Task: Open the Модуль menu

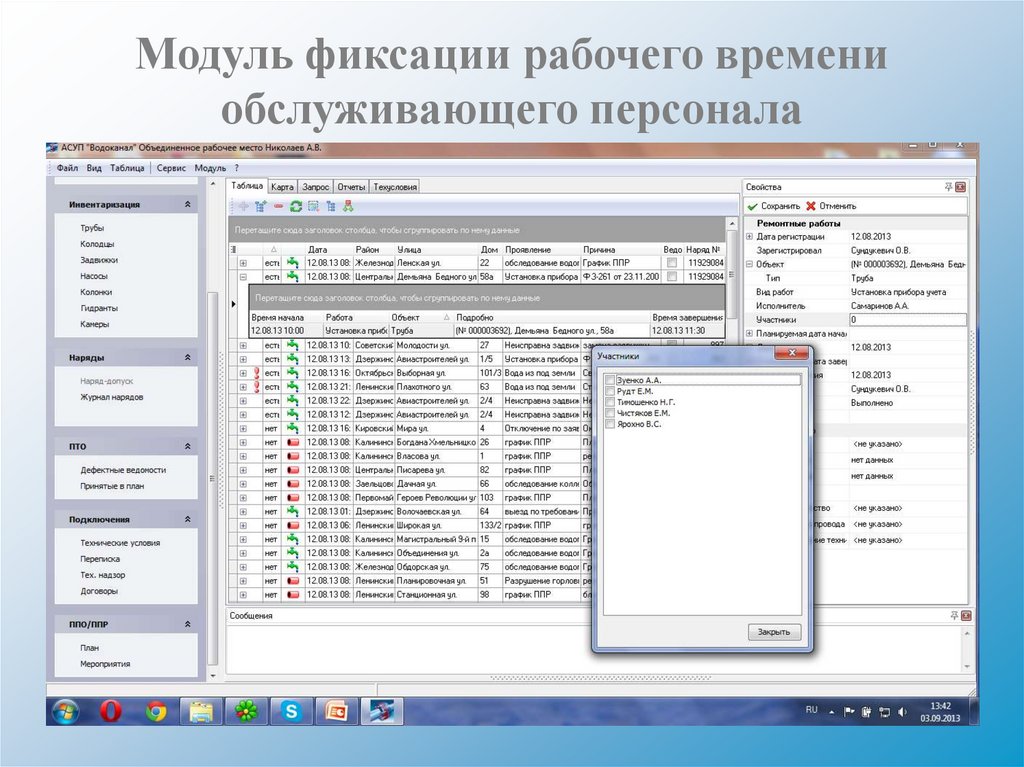Action: click(x=210, y=168)
